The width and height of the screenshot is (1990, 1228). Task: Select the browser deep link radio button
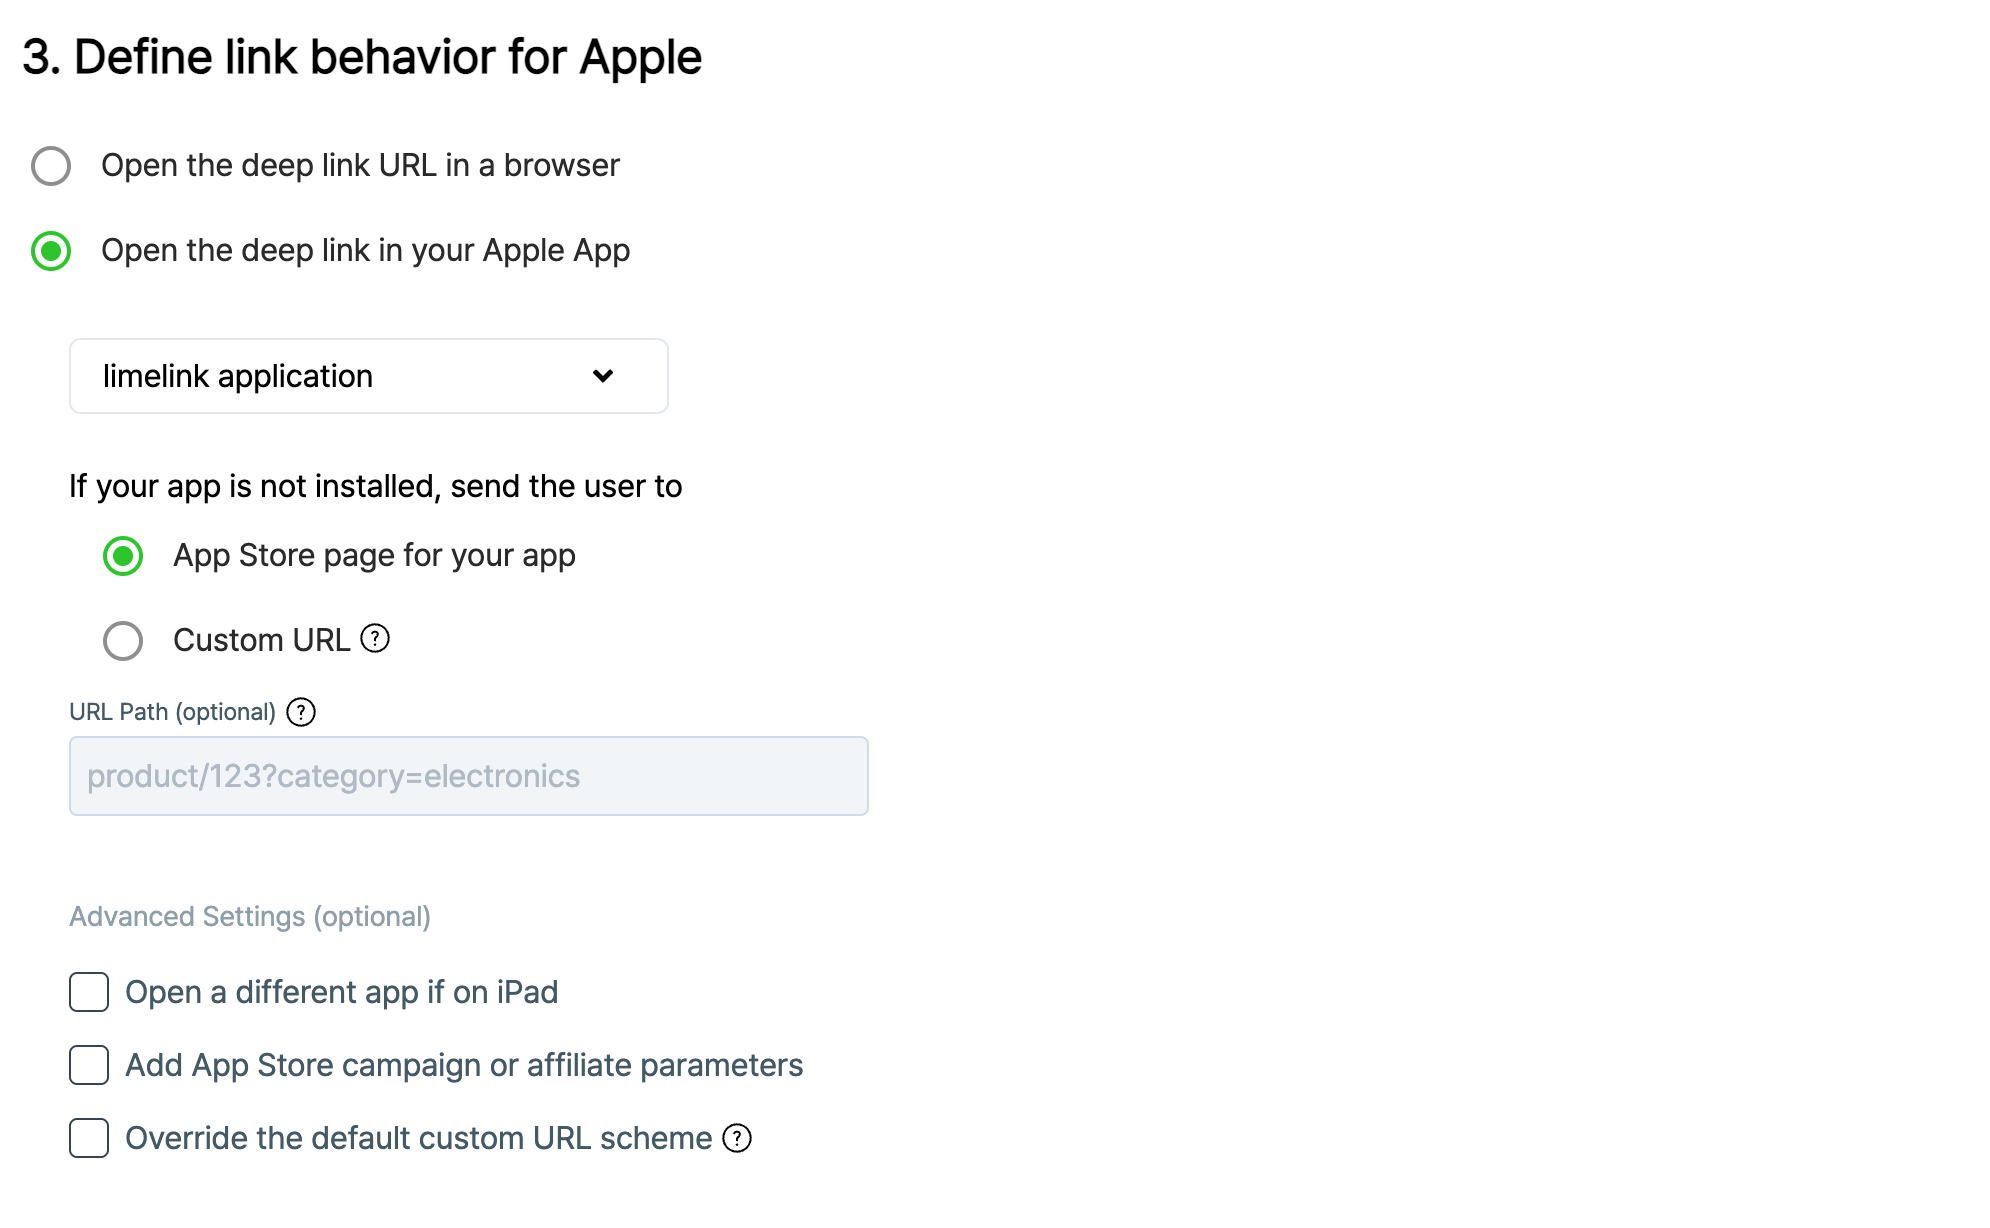coord(51,166)
